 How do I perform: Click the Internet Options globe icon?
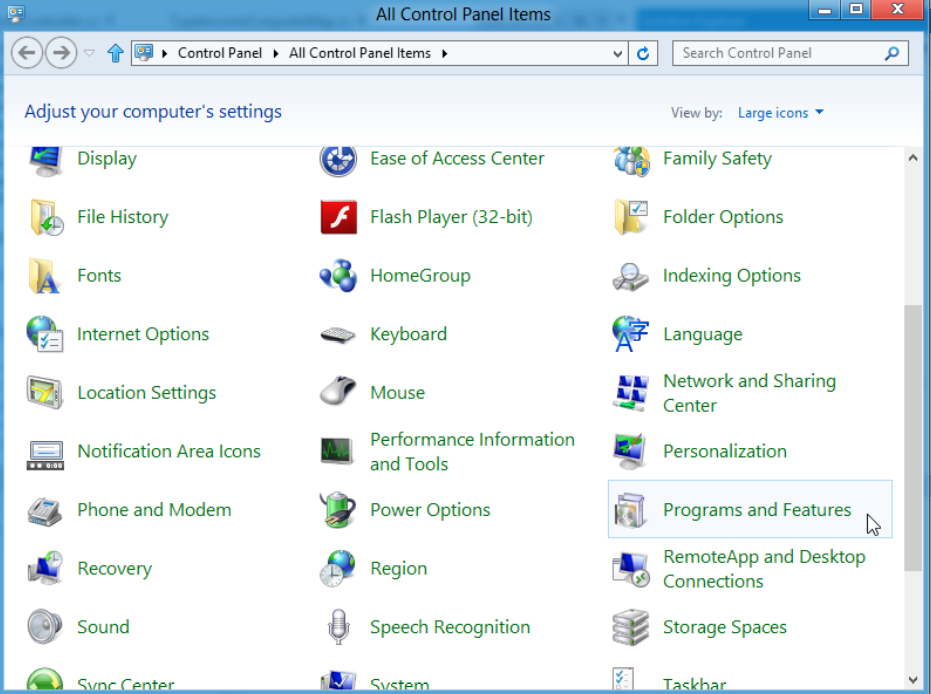pyautogui.click(x=45, y=334)
